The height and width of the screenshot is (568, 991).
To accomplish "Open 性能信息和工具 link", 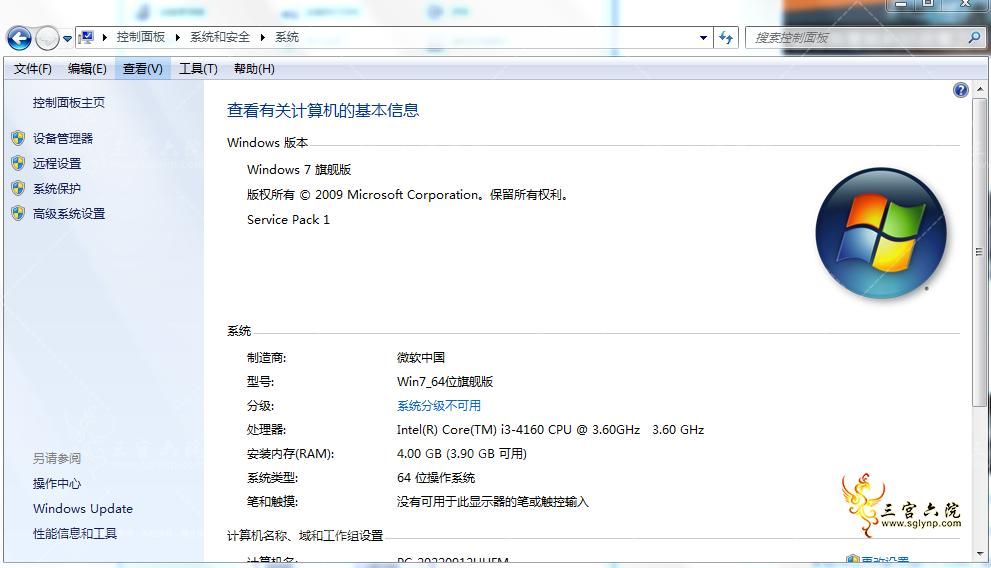I will (x=75, y=533).
